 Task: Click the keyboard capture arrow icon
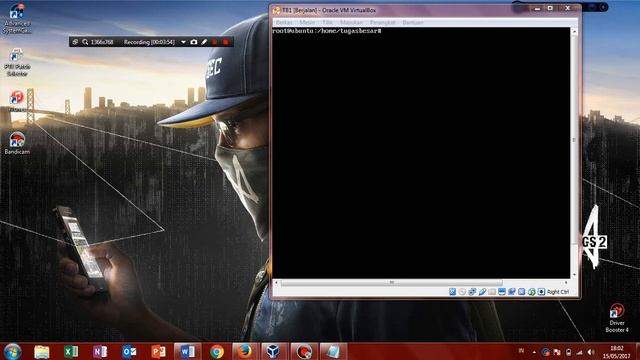pos(541,292)
